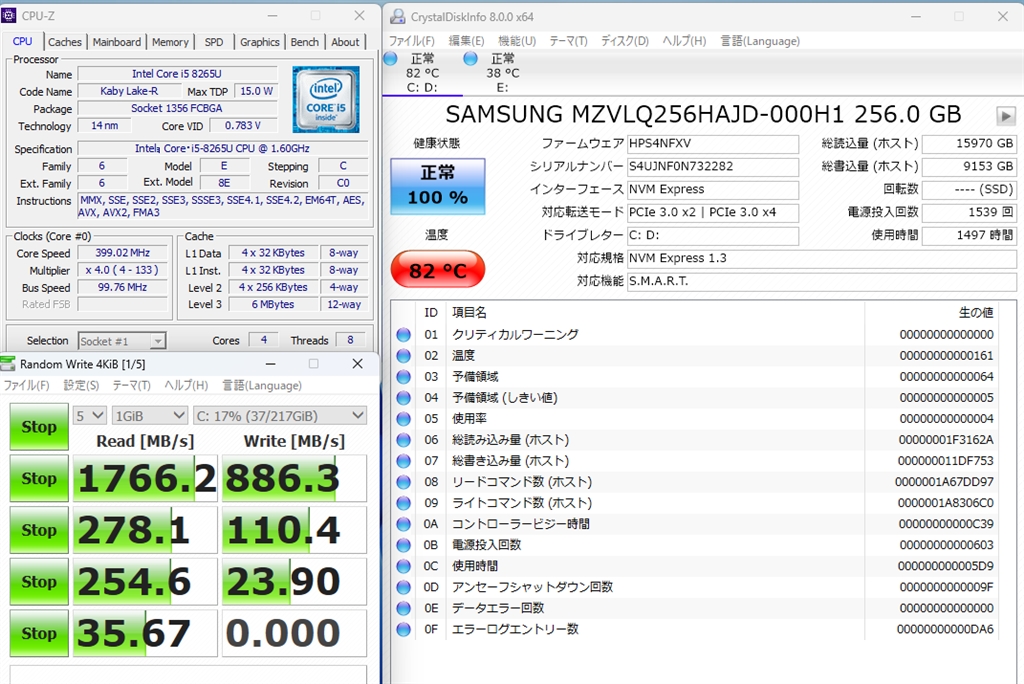Open CrystalDiskInfo テーマ(T) menu

[568, 41]
